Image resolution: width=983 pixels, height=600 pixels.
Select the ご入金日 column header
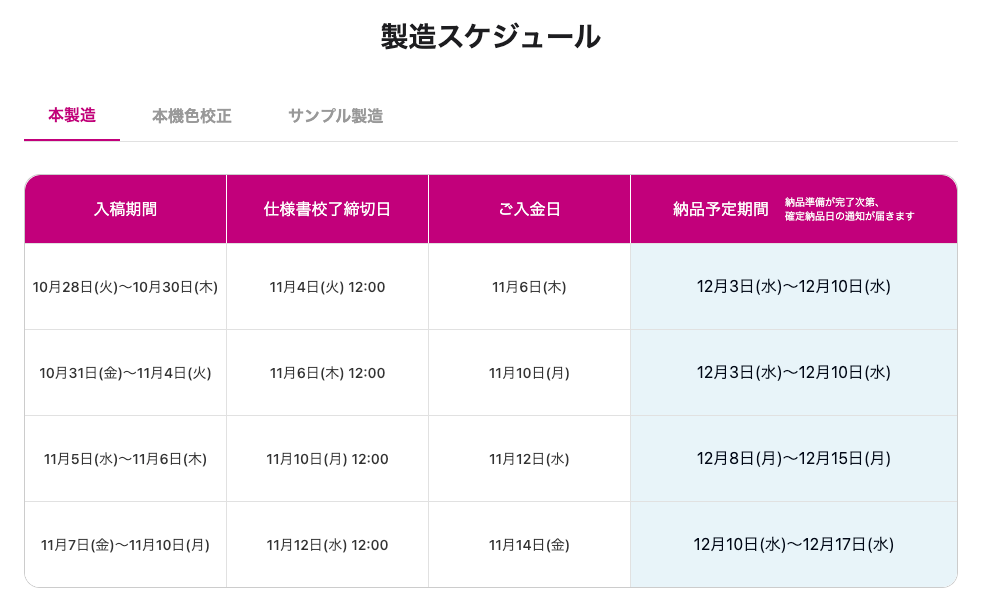(x=529, y=209)
